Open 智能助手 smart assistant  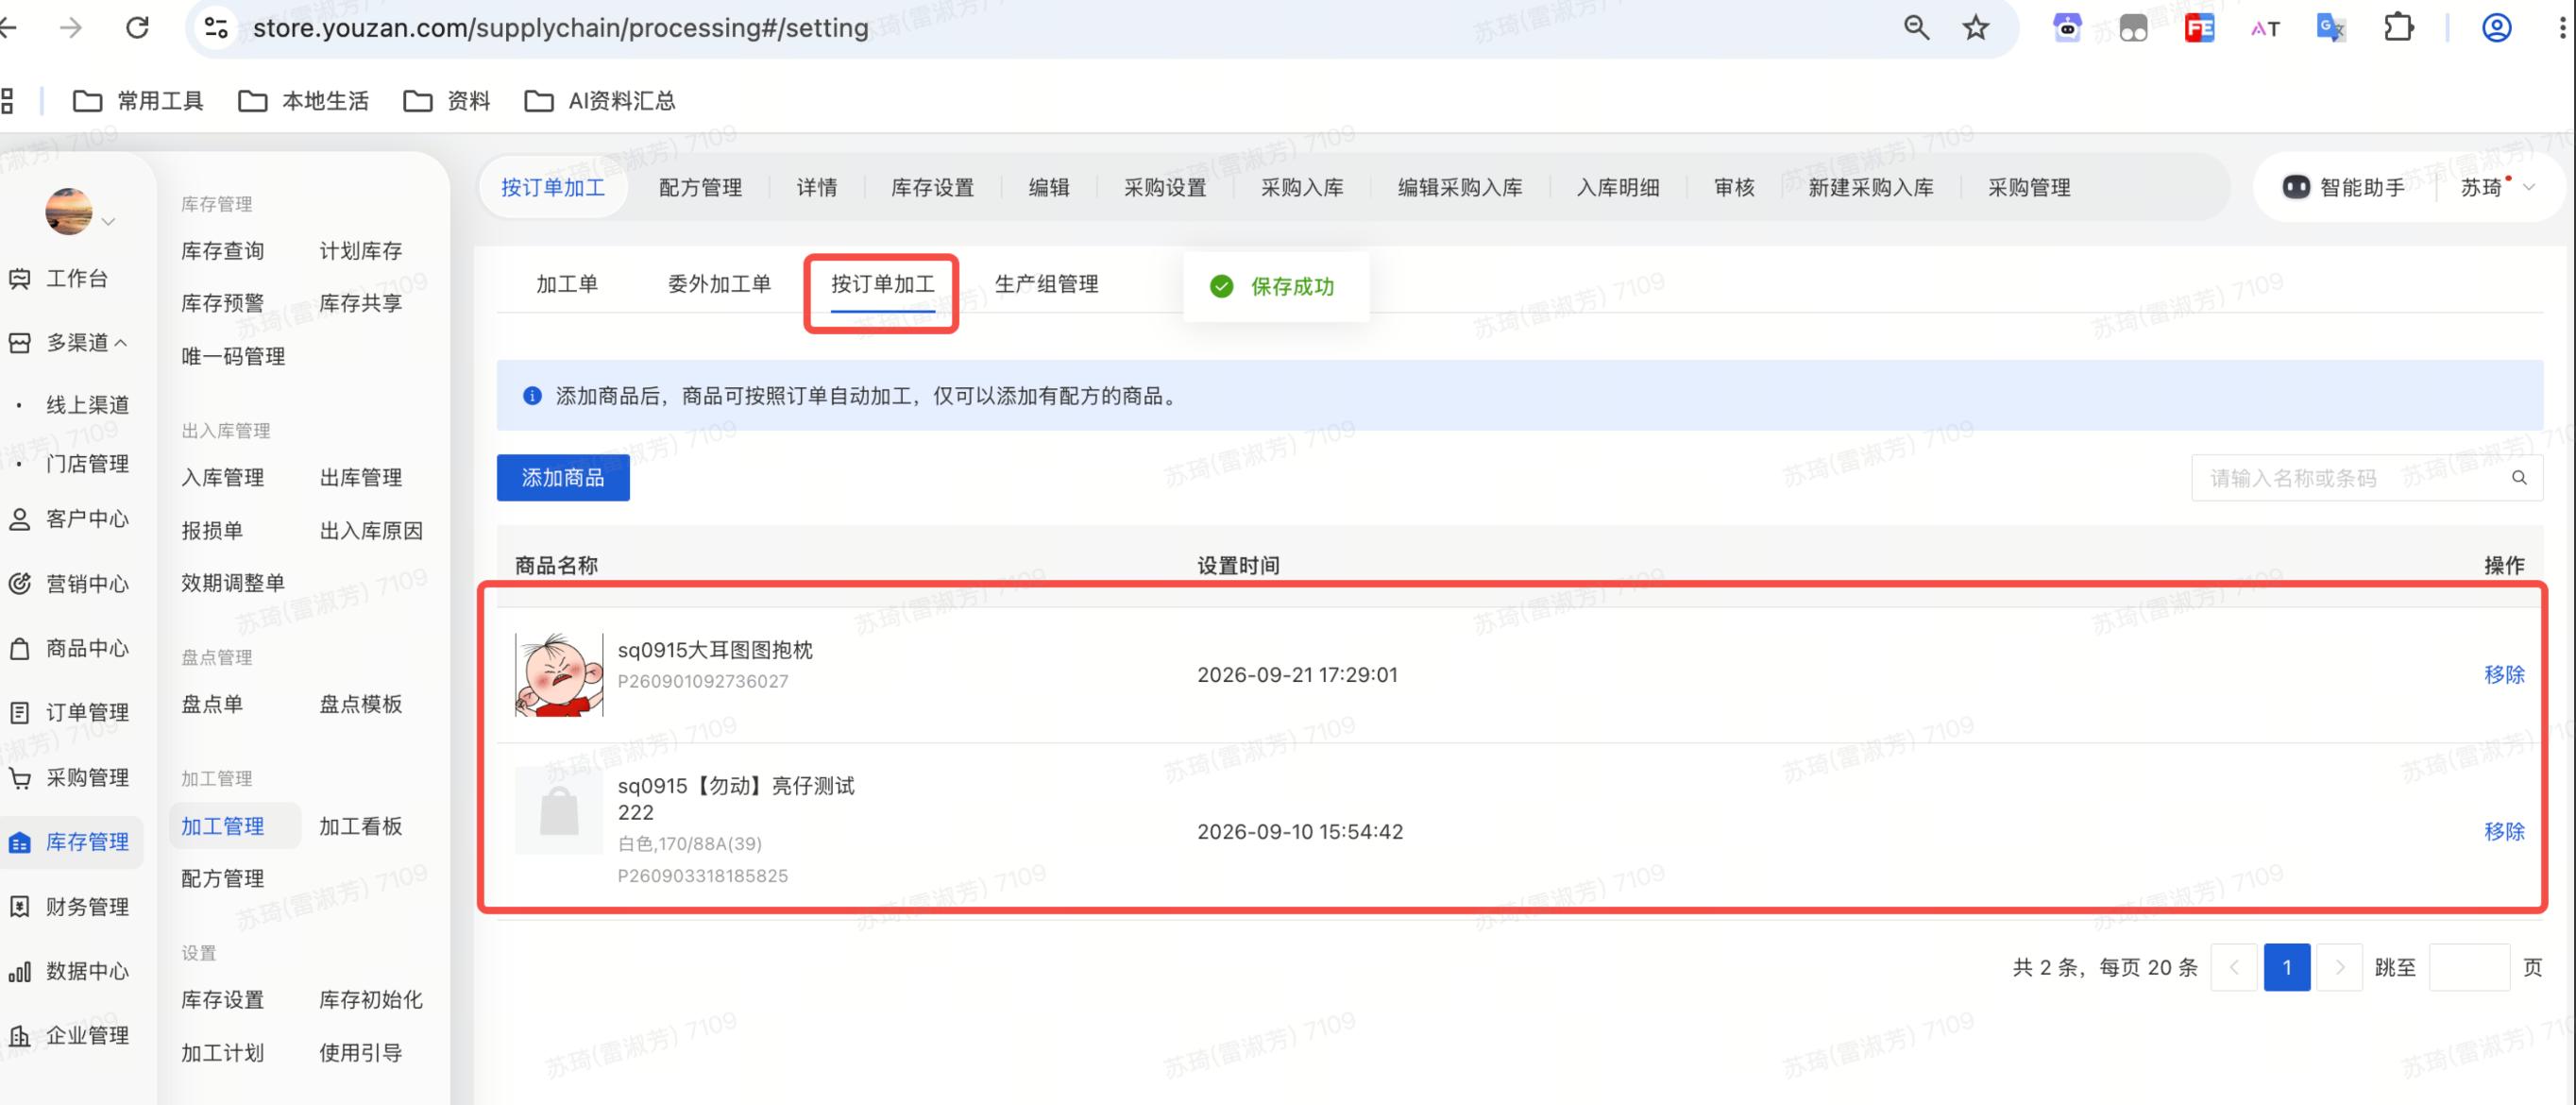(2343, 187)
